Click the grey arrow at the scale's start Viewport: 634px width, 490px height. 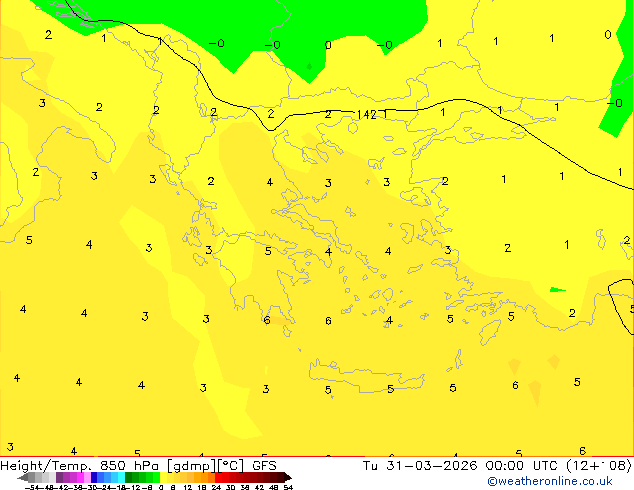23,477
